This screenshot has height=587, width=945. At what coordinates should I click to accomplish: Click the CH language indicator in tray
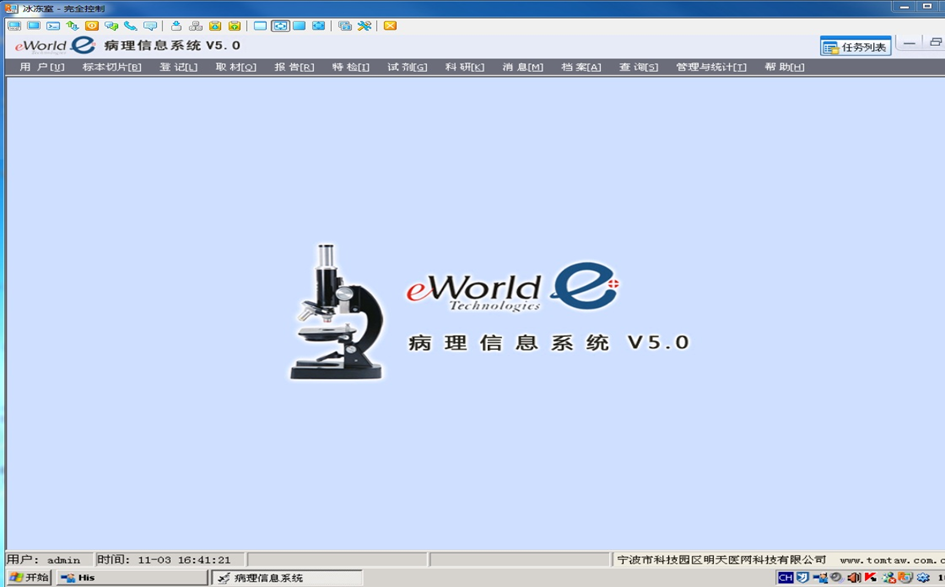(x=785, y=577)
